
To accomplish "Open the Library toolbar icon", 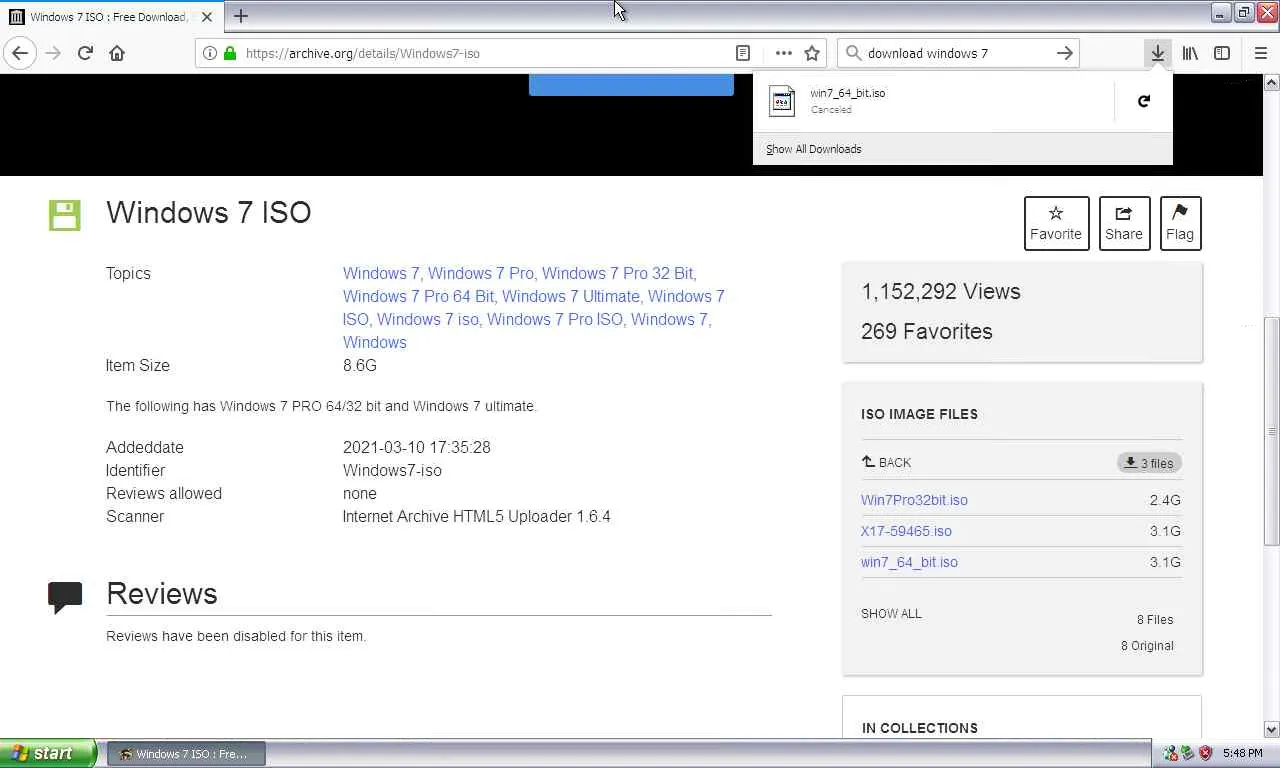I will tap(1190, 53).
